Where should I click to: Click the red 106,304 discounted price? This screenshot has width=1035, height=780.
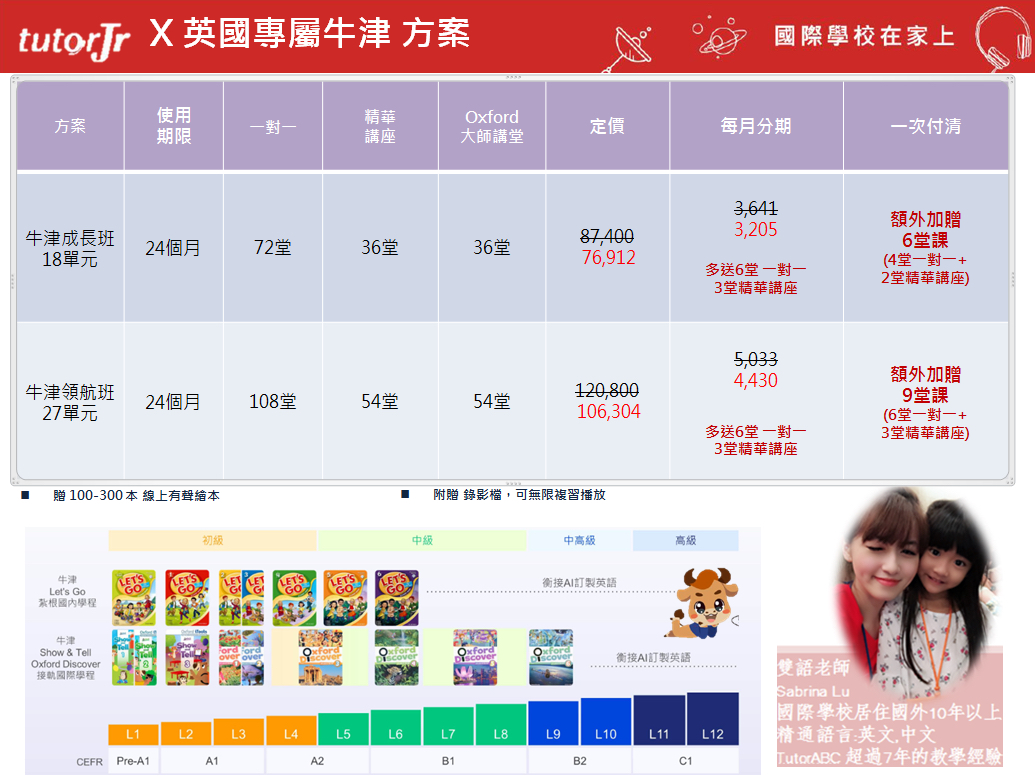(x=608, y=412)
